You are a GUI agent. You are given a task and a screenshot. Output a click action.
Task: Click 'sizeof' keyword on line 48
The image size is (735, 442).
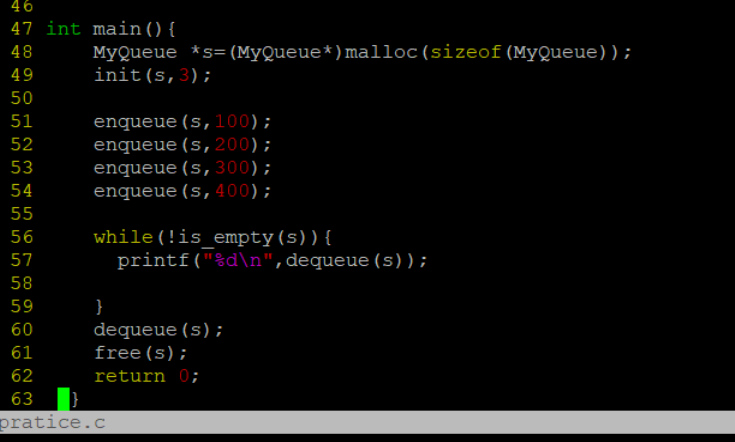tap(465, 52)
